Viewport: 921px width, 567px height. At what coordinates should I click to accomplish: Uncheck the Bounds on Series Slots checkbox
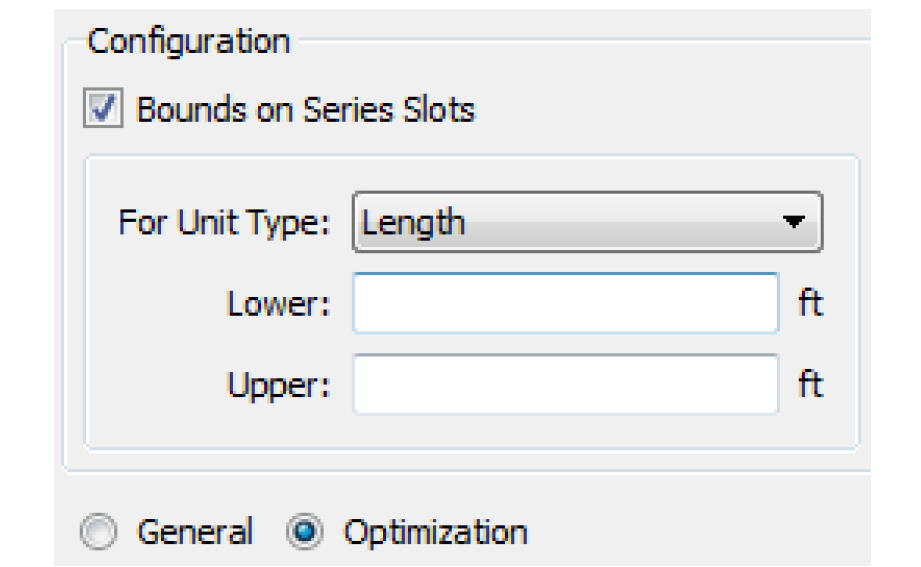(x=106, y=109)
